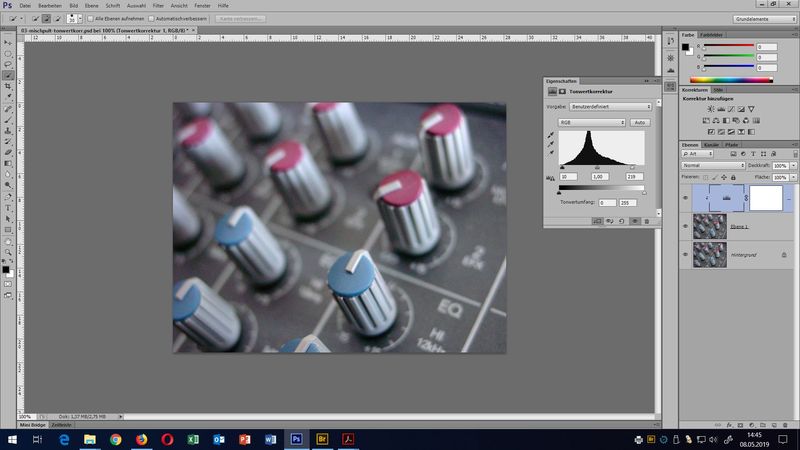Enable the 'Alle Ebenen aufnehmen' checkbox

pos(90,18)
